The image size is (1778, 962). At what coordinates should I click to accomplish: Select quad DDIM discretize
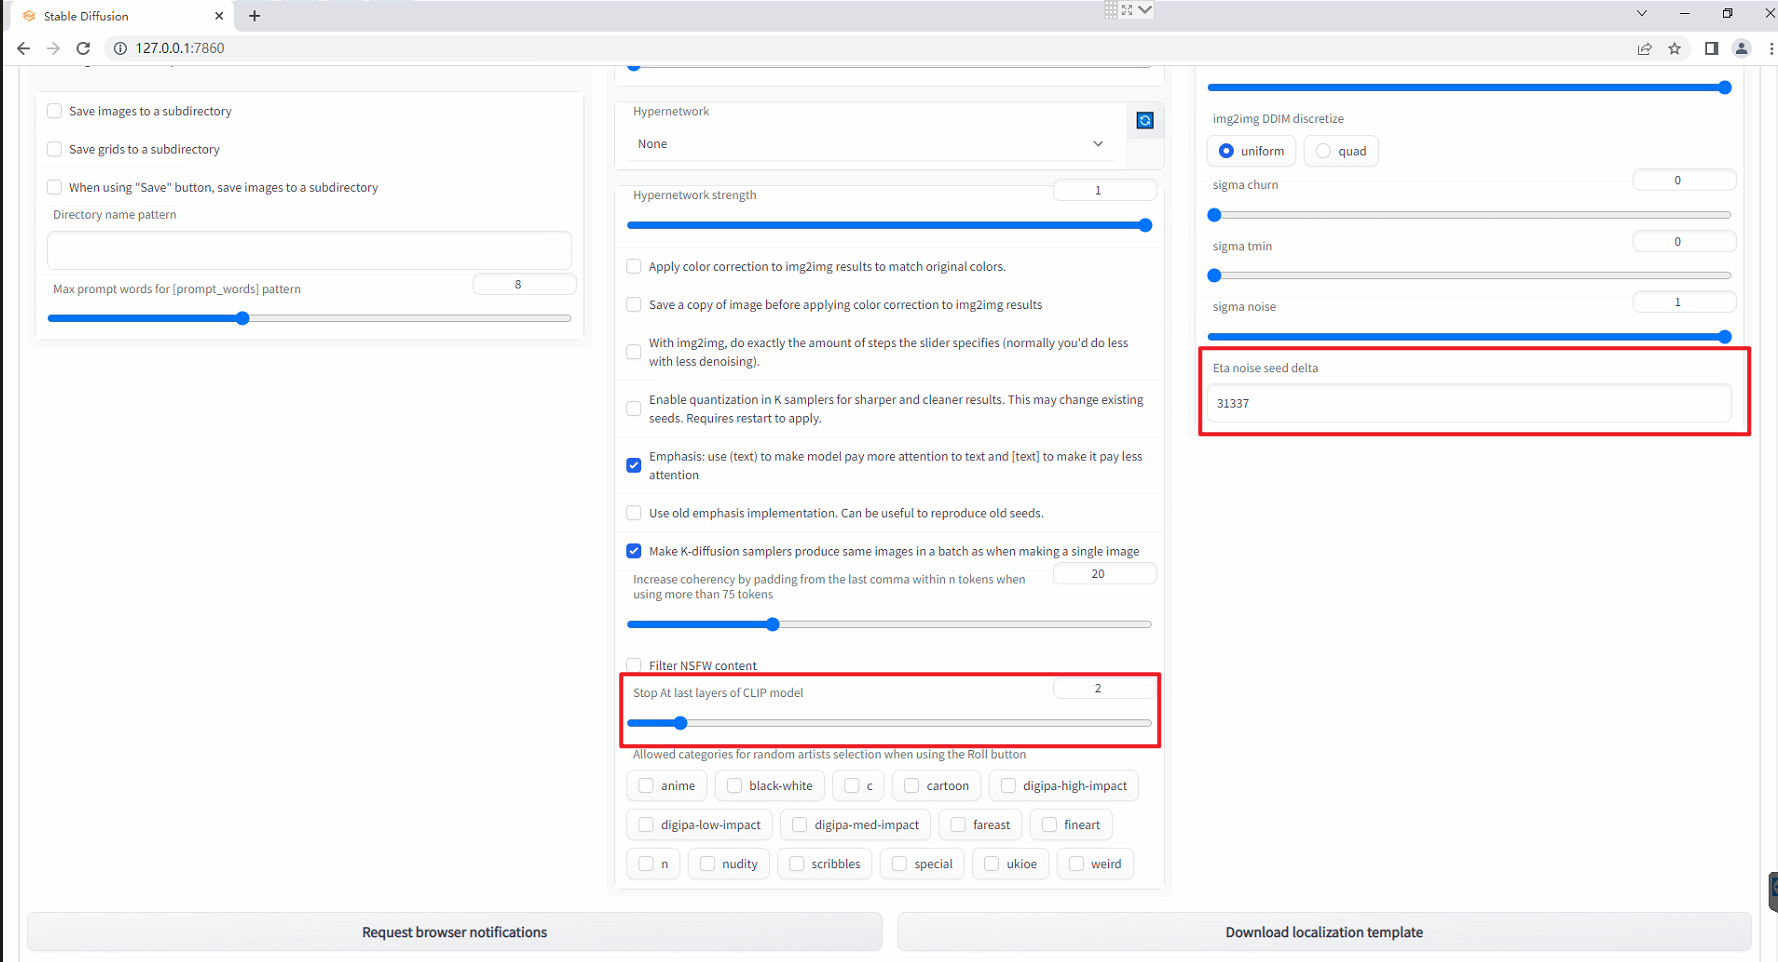click(1341, 151)
